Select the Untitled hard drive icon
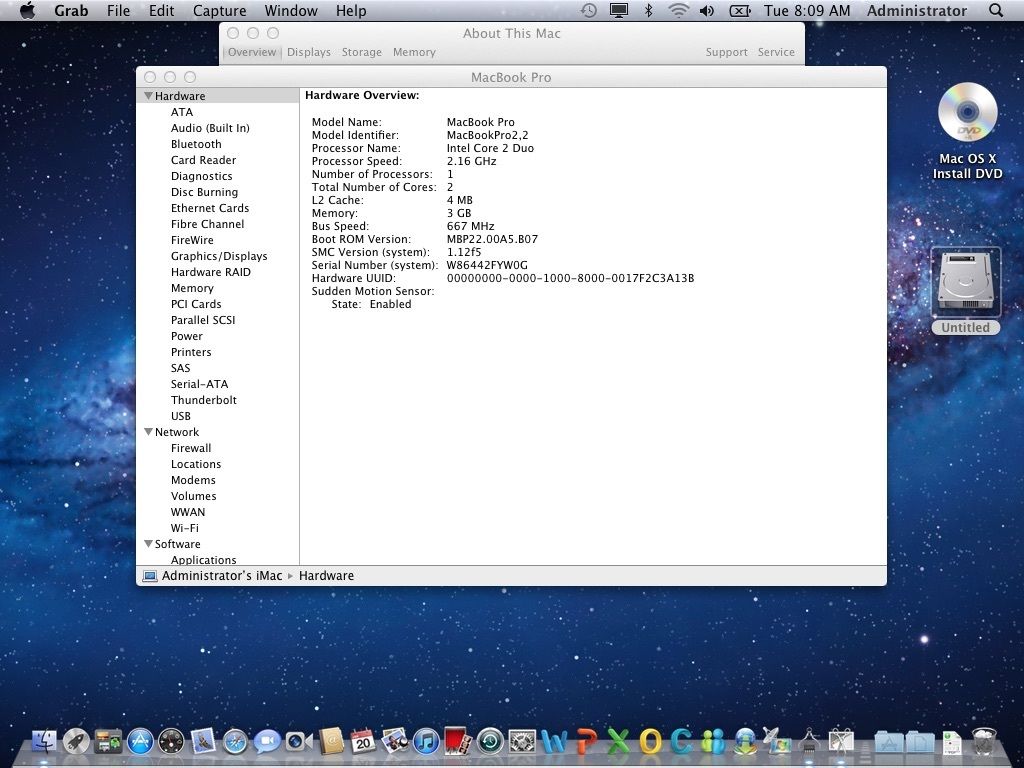This screenshot has width=1024, height=768. (x=966, y=283)
